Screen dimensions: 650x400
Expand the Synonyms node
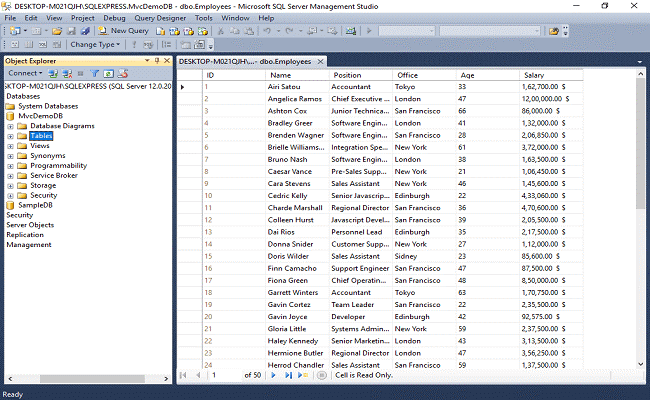pyautogui.click(x=10, y=156)
